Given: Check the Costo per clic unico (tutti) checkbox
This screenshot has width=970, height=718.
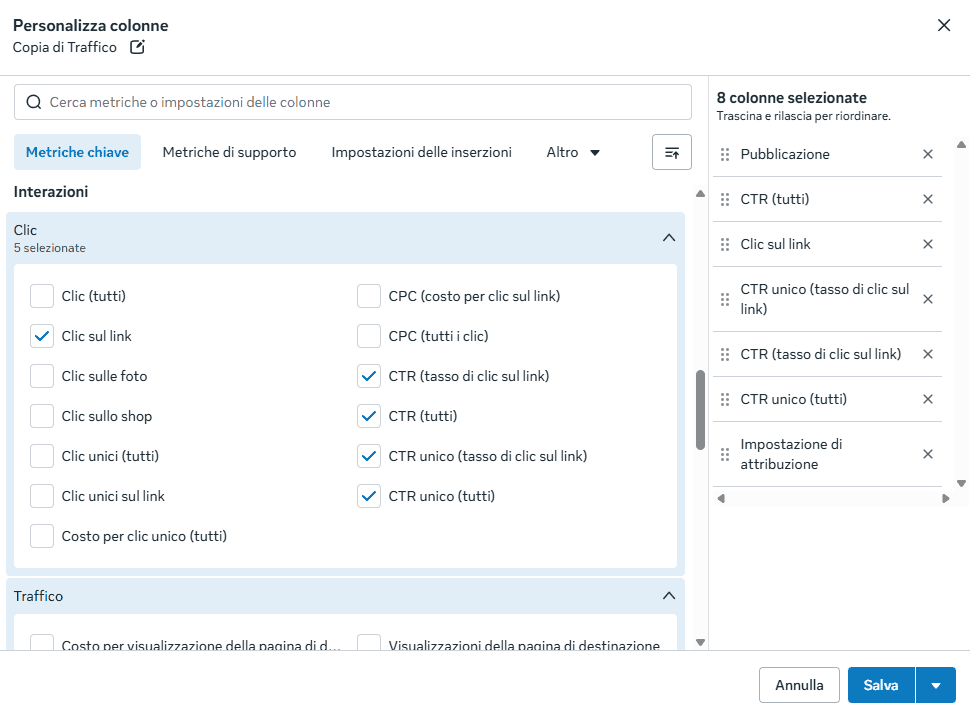Looking at the screenshot, I should coord(42,536).
